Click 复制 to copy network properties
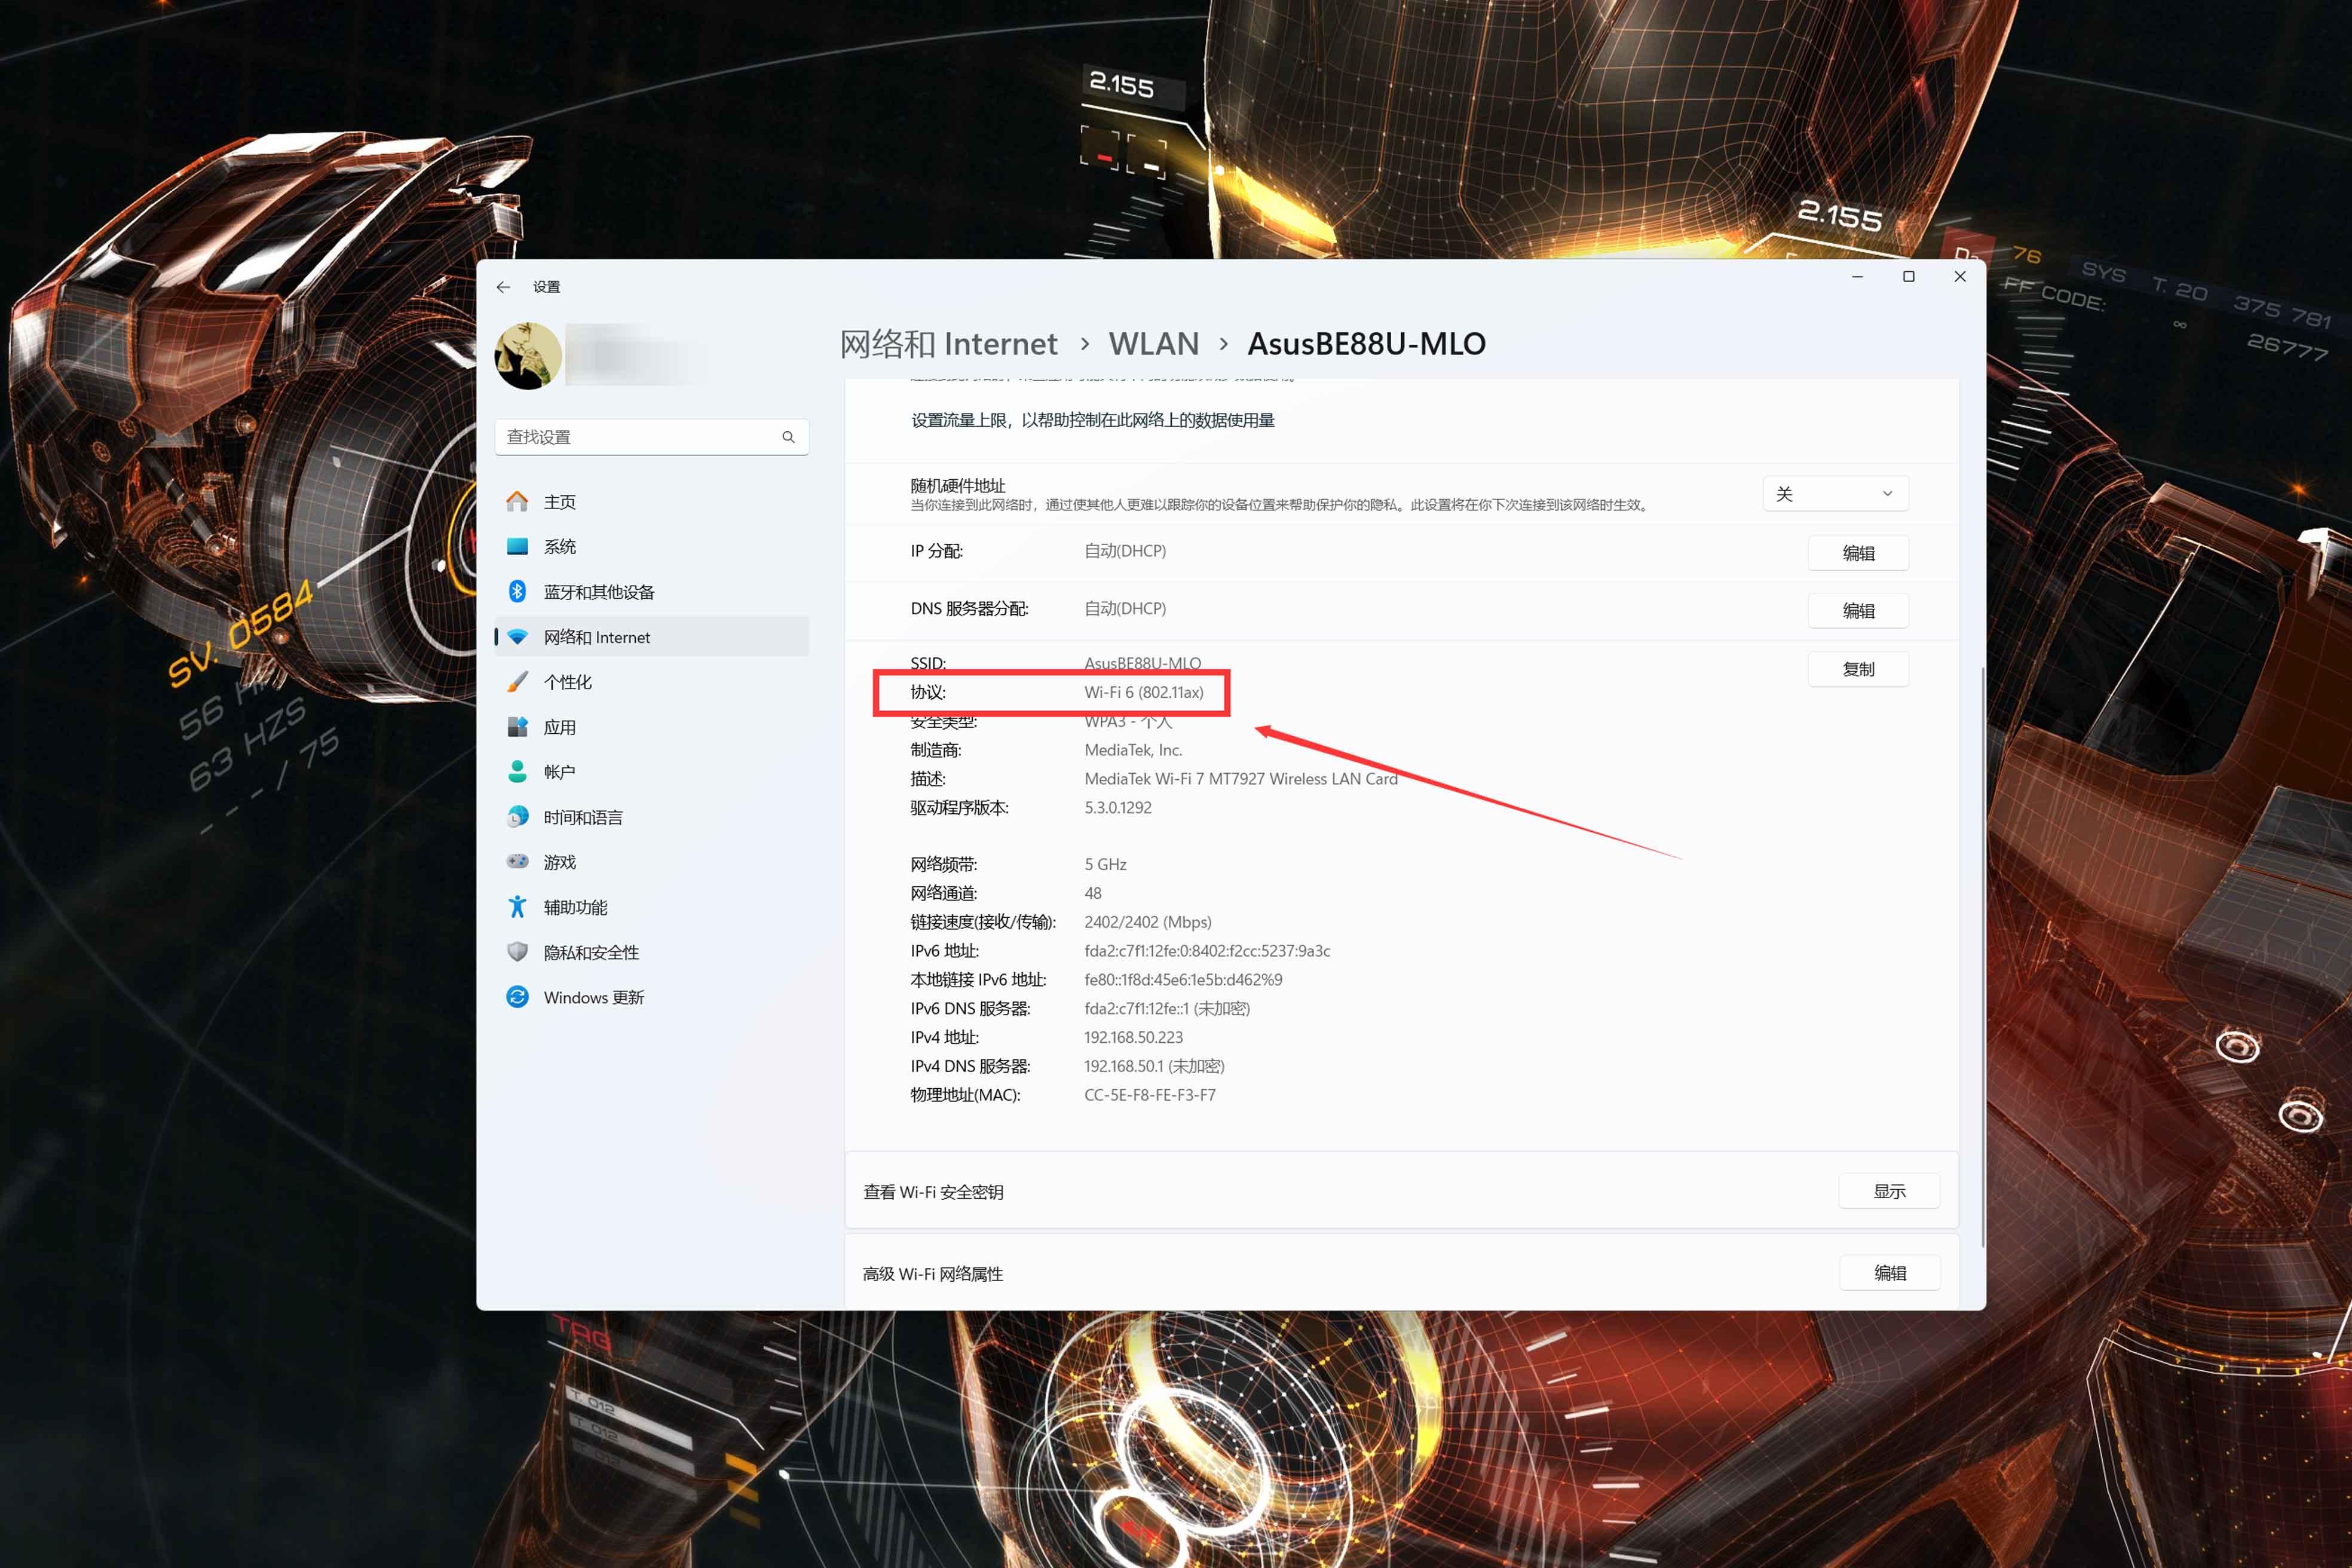This screenshot has height=1568, width=2352. coord(1857,669)
